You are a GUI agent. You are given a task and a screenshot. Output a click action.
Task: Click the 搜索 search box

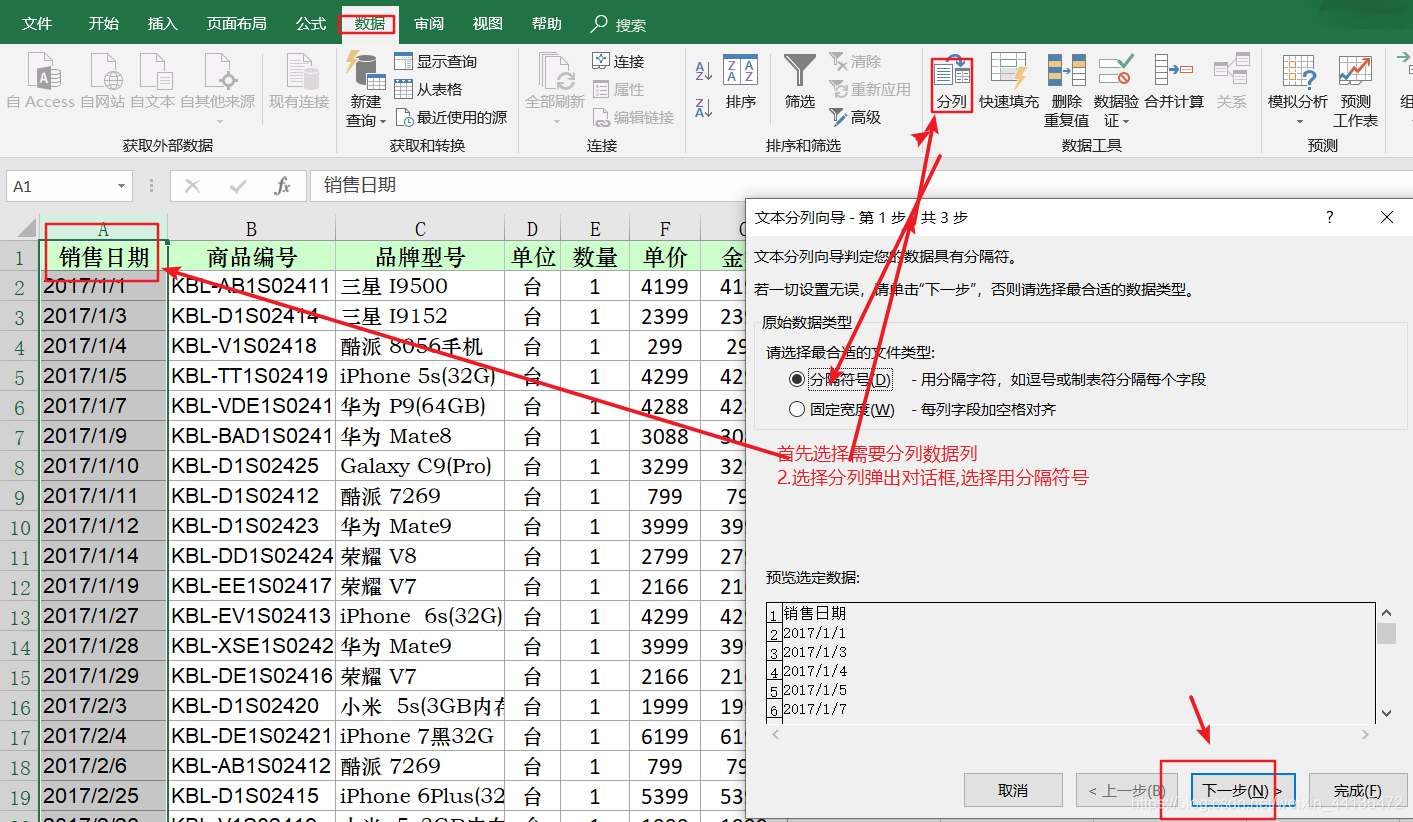(x=620, y=24)
